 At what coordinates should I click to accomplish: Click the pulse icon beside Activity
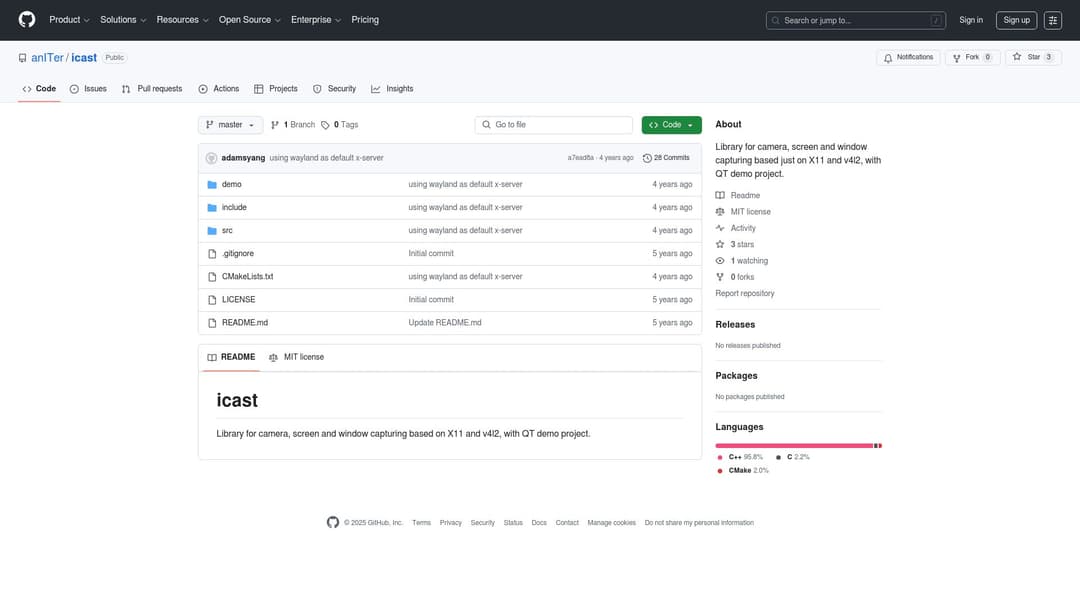(720, 228)
